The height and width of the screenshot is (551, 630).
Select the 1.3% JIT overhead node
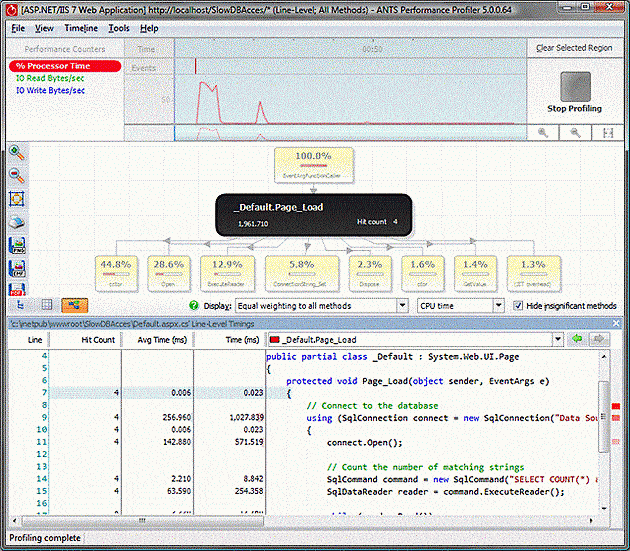(x=534, y=273)
